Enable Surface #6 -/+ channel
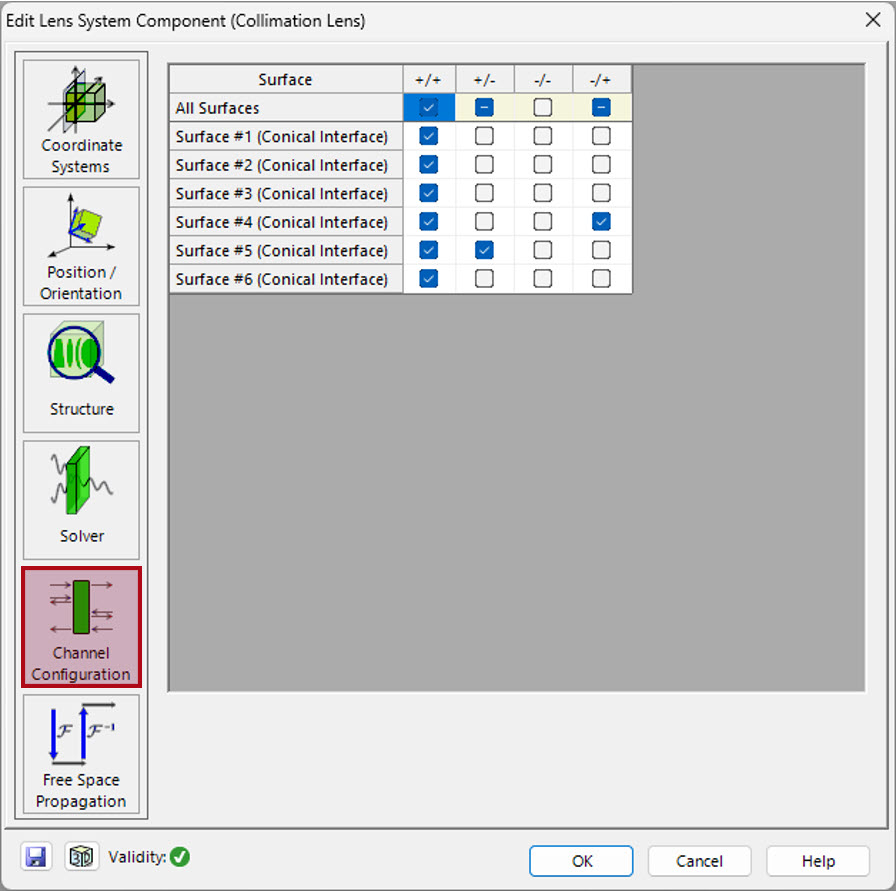 click(601, 279)
